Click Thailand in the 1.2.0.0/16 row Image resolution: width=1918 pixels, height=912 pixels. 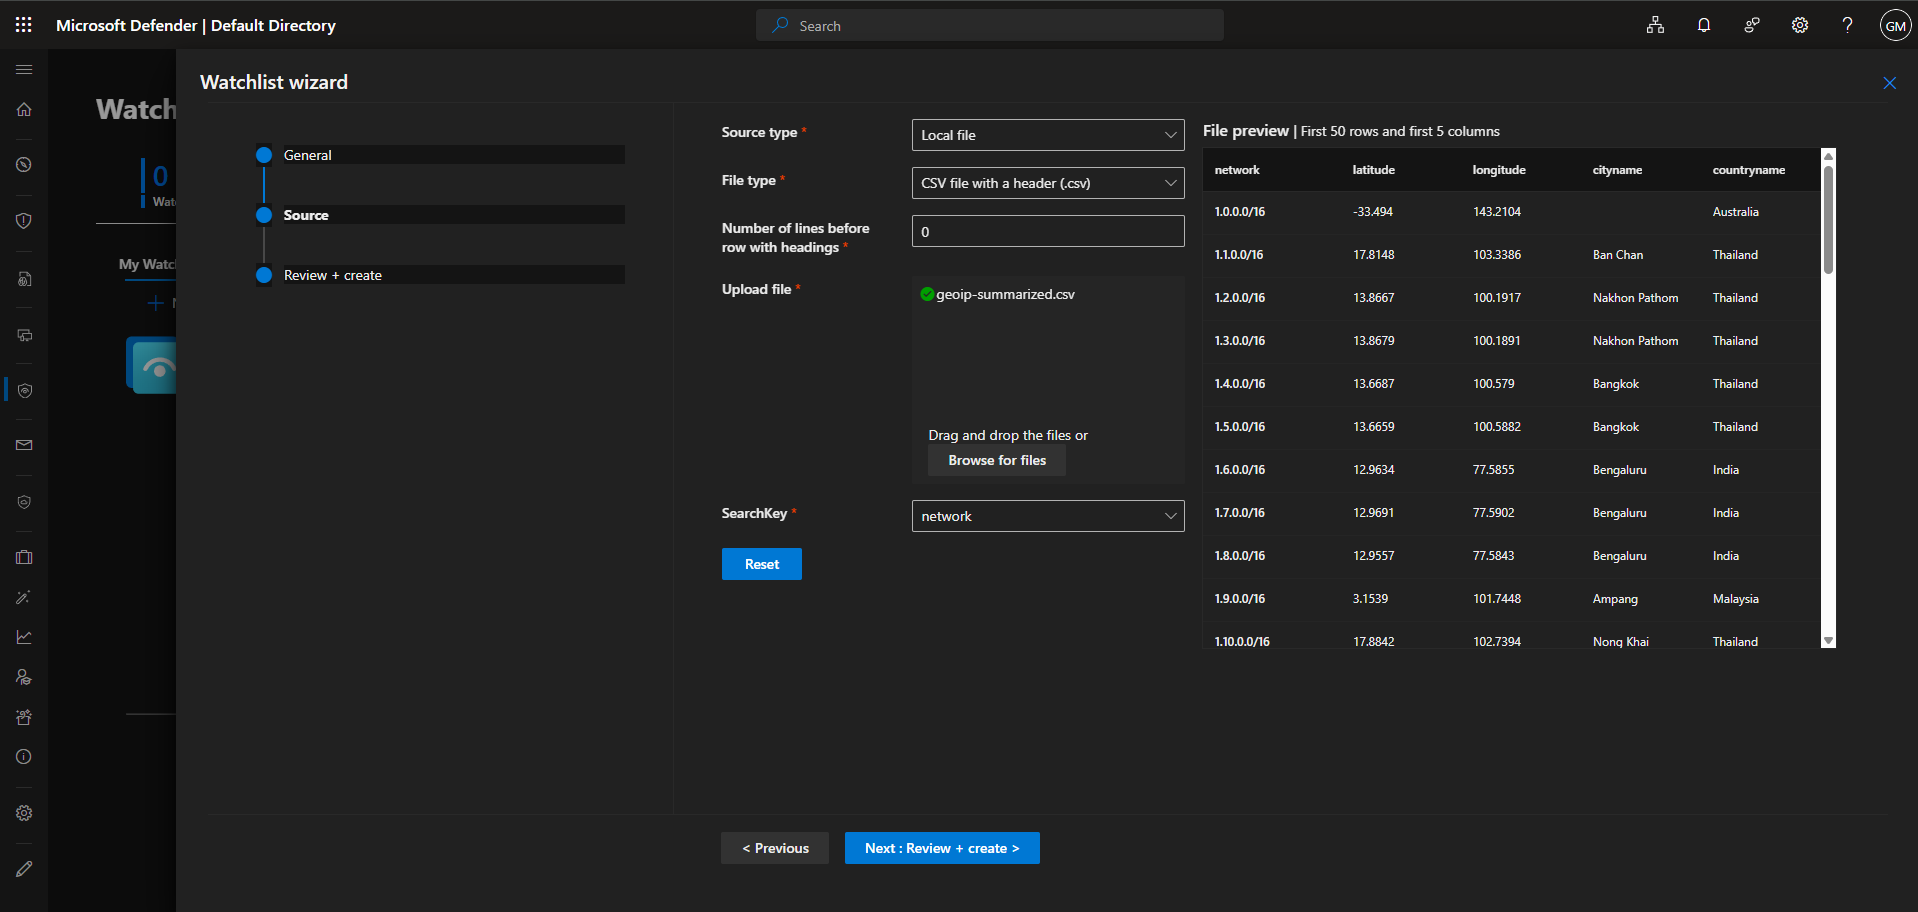1735,298
